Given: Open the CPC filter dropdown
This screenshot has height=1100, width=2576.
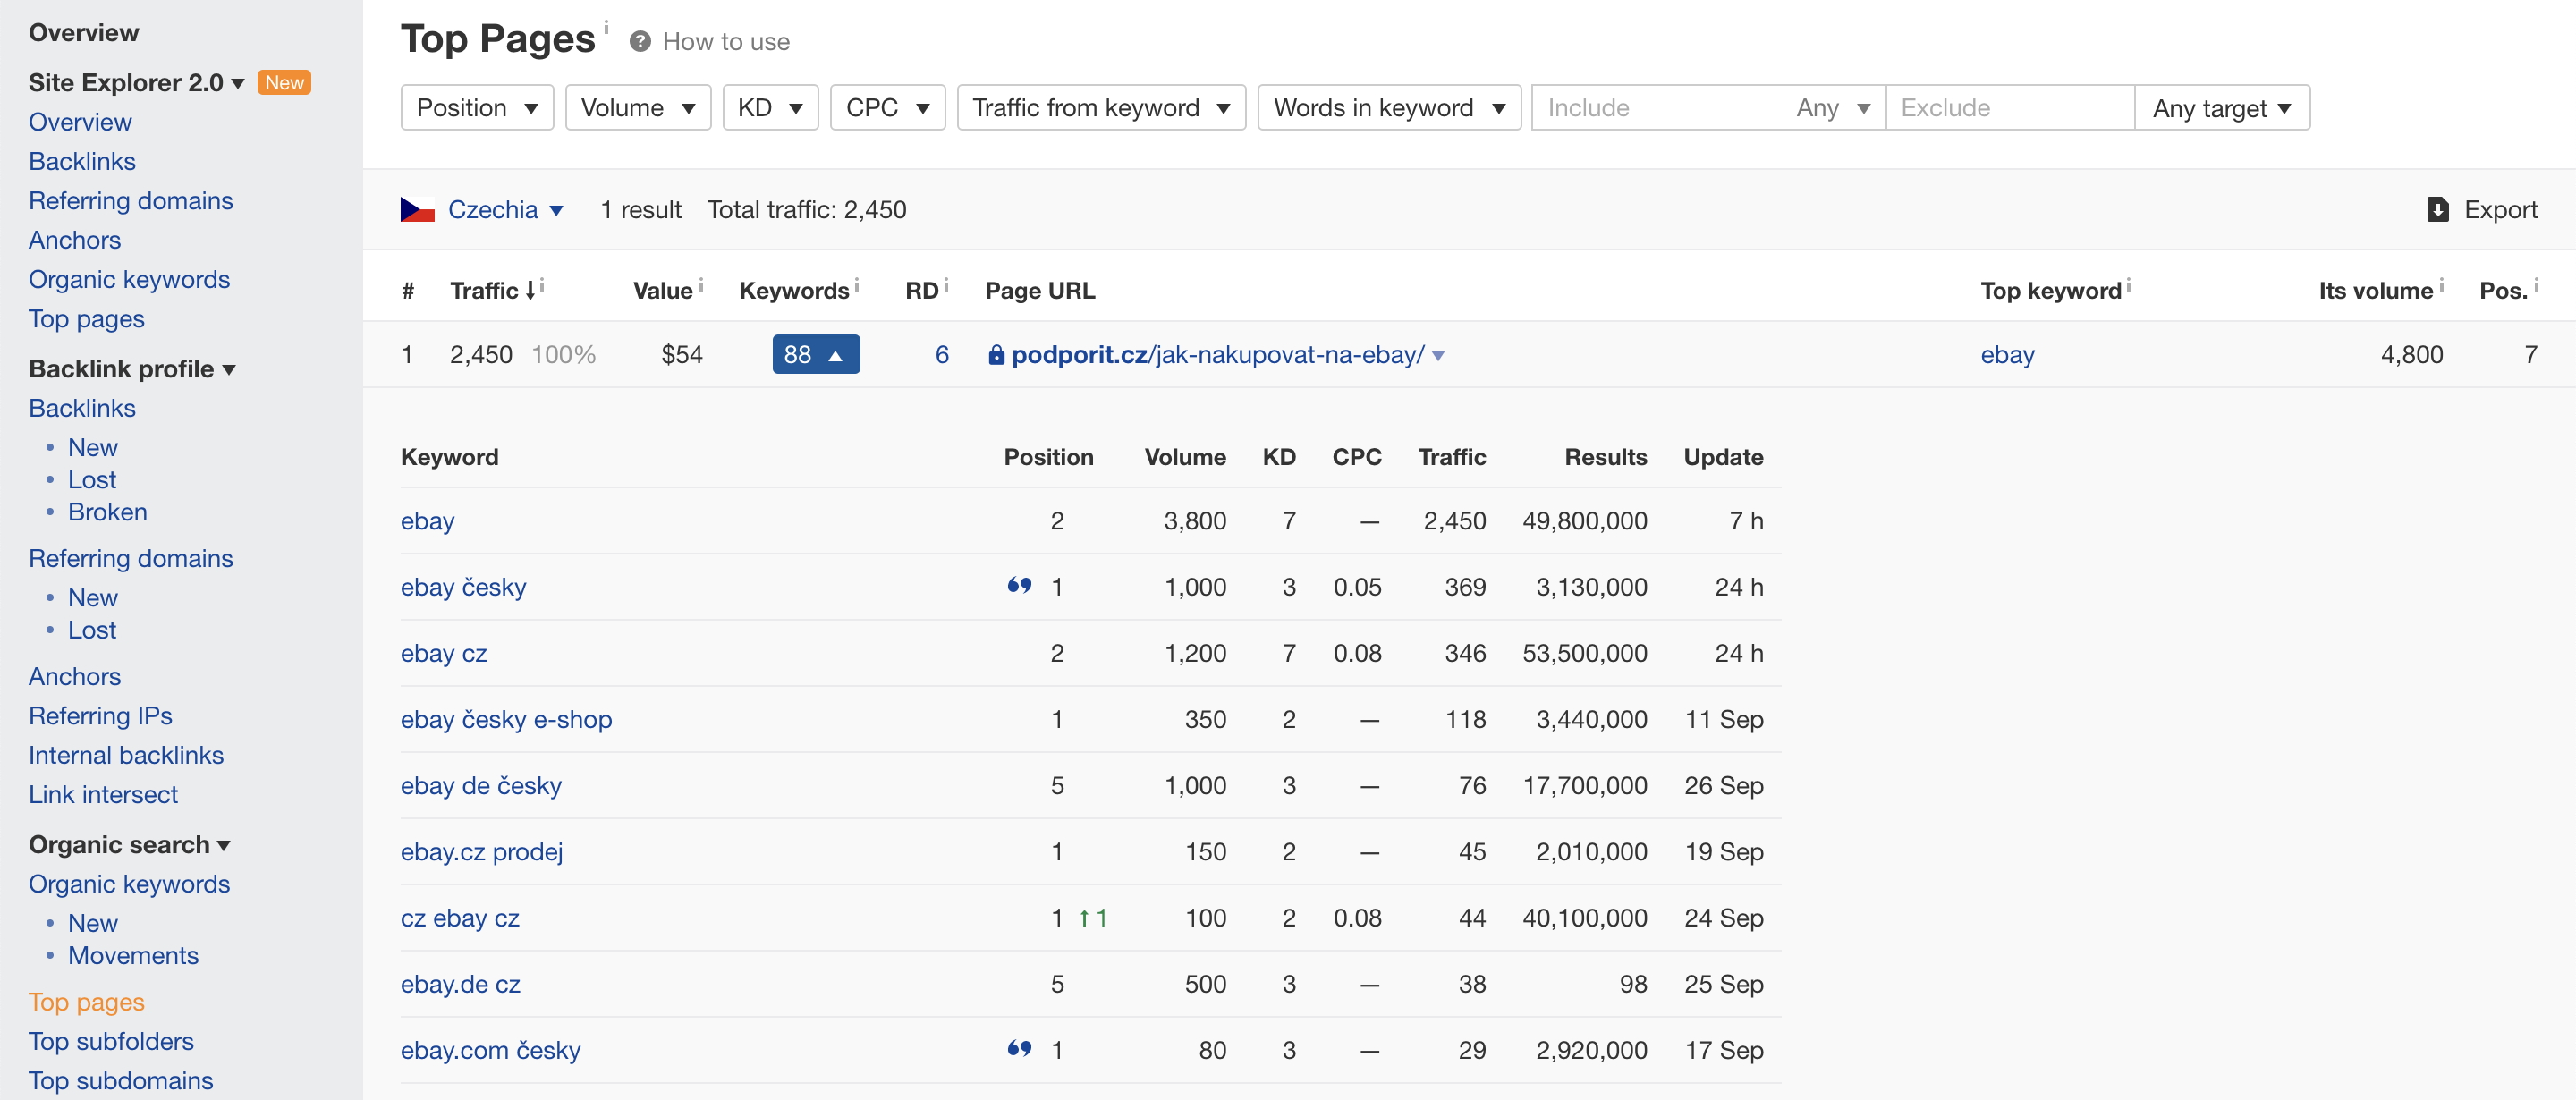Looking at the screenshot, I should (x=887, y=108).
